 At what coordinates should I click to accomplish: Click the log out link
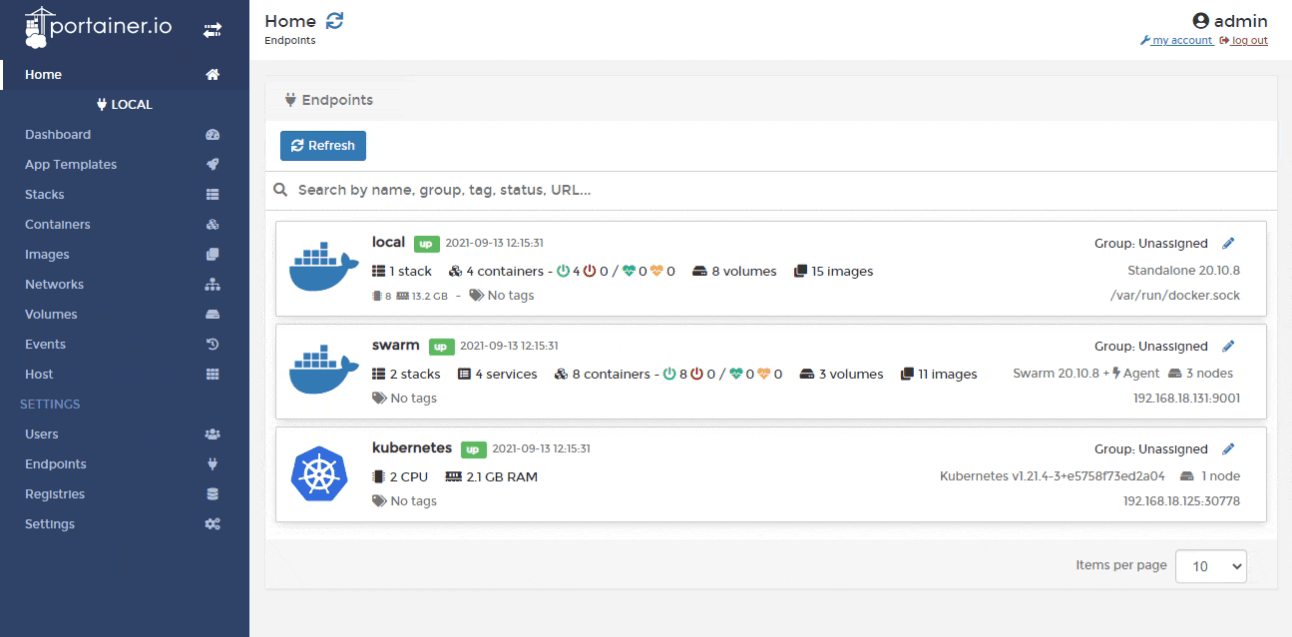tap(1243, 40)
